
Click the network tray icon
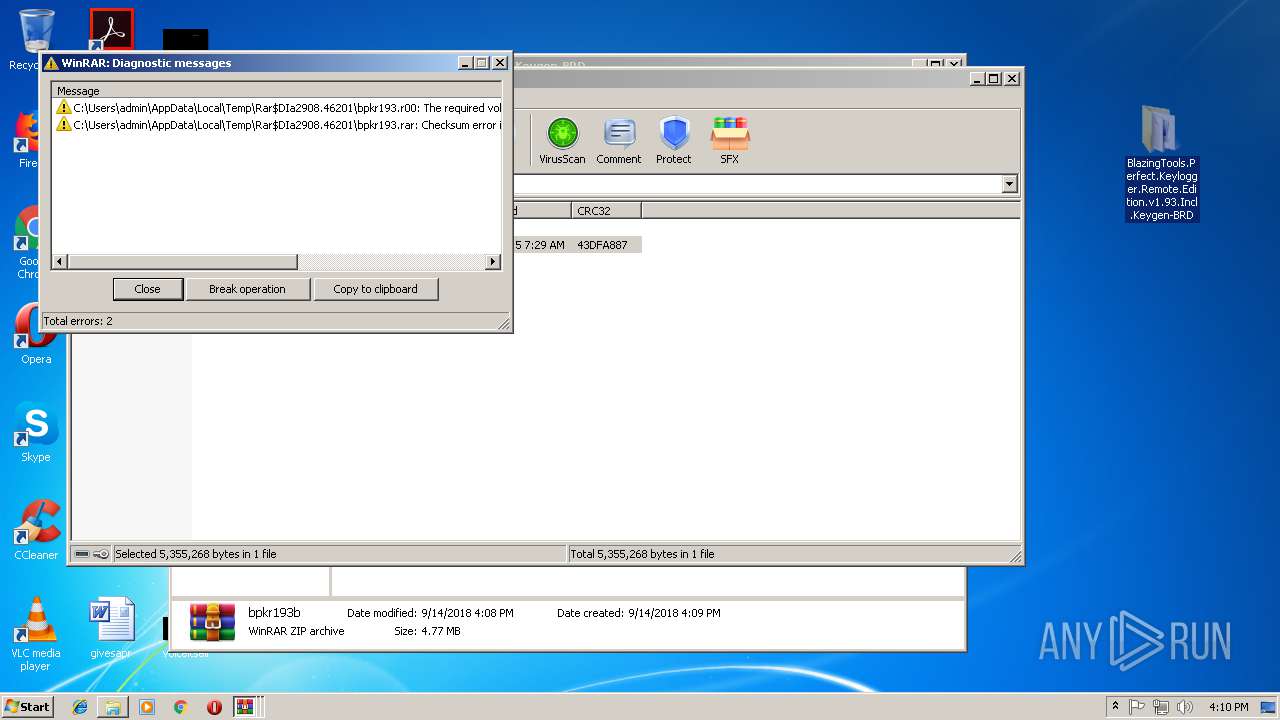(x=1161, y=707)
